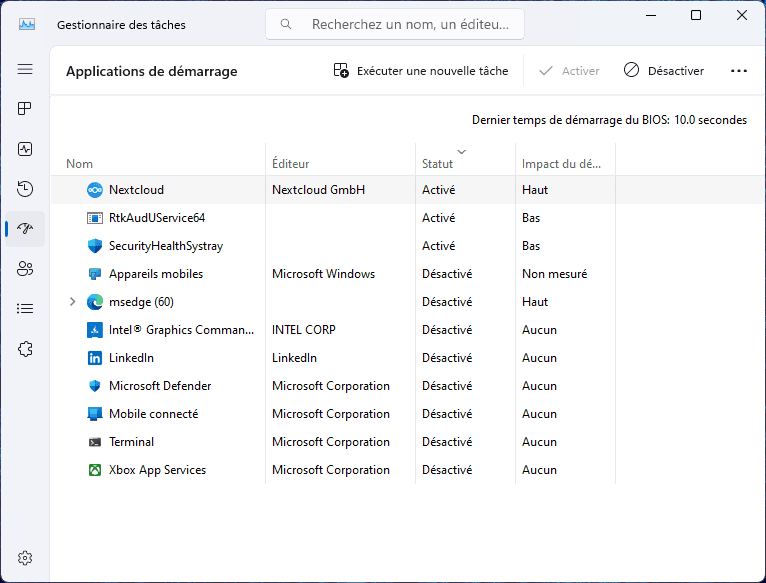This screenshot has width=766, height=583.
Task: Click the Intel Graphics Command icon
Action: (x=95, y=330)
